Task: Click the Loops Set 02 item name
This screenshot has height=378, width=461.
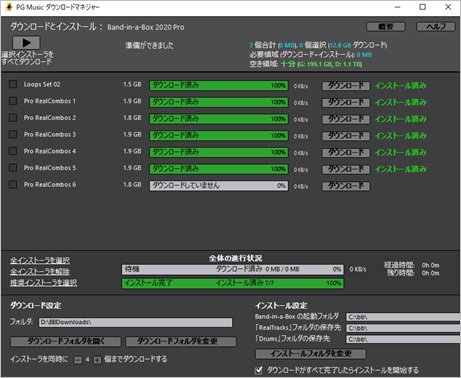Action: 42,84
